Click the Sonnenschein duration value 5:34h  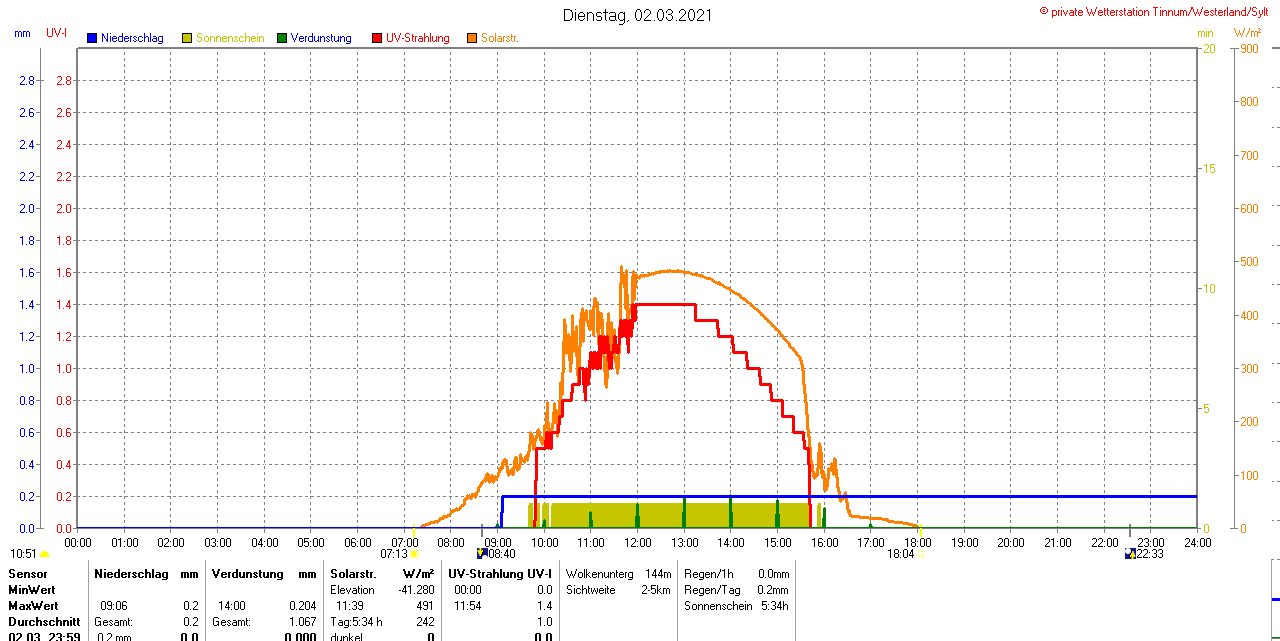tap(772, 606)
